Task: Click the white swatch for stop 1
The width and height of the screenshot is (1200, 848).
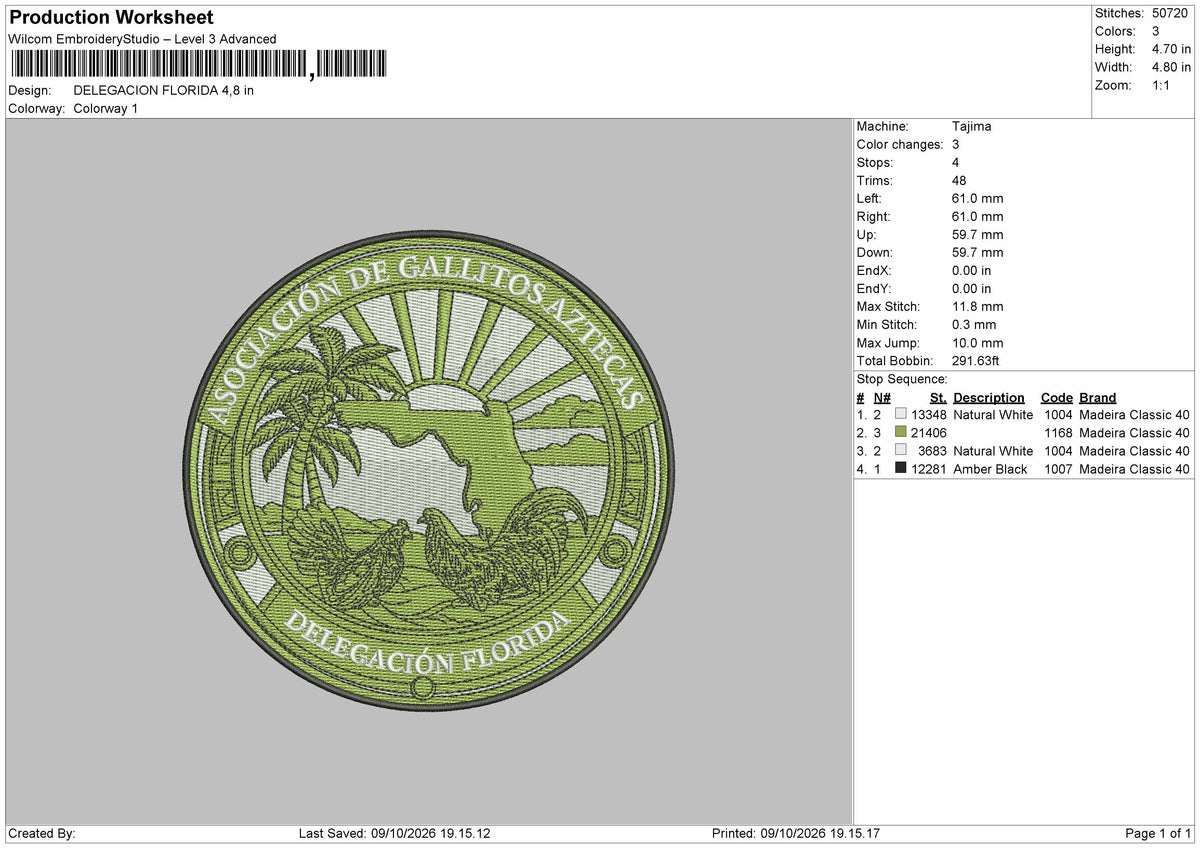Action: (x=901, y=414)
